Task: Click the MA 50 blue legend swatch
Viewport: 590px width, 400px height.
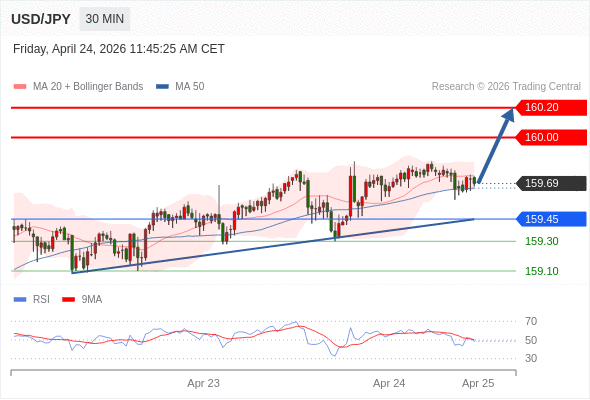Action: pyautogui.click(x=162, y=87)
